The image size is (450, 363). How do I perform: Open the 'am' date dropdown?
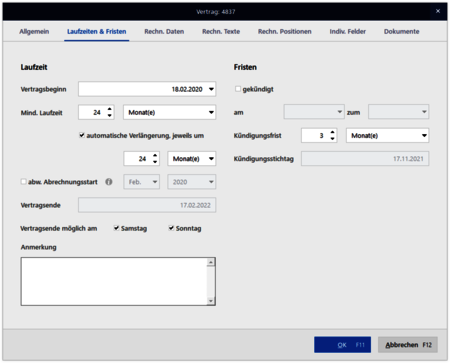click(314, 112)
